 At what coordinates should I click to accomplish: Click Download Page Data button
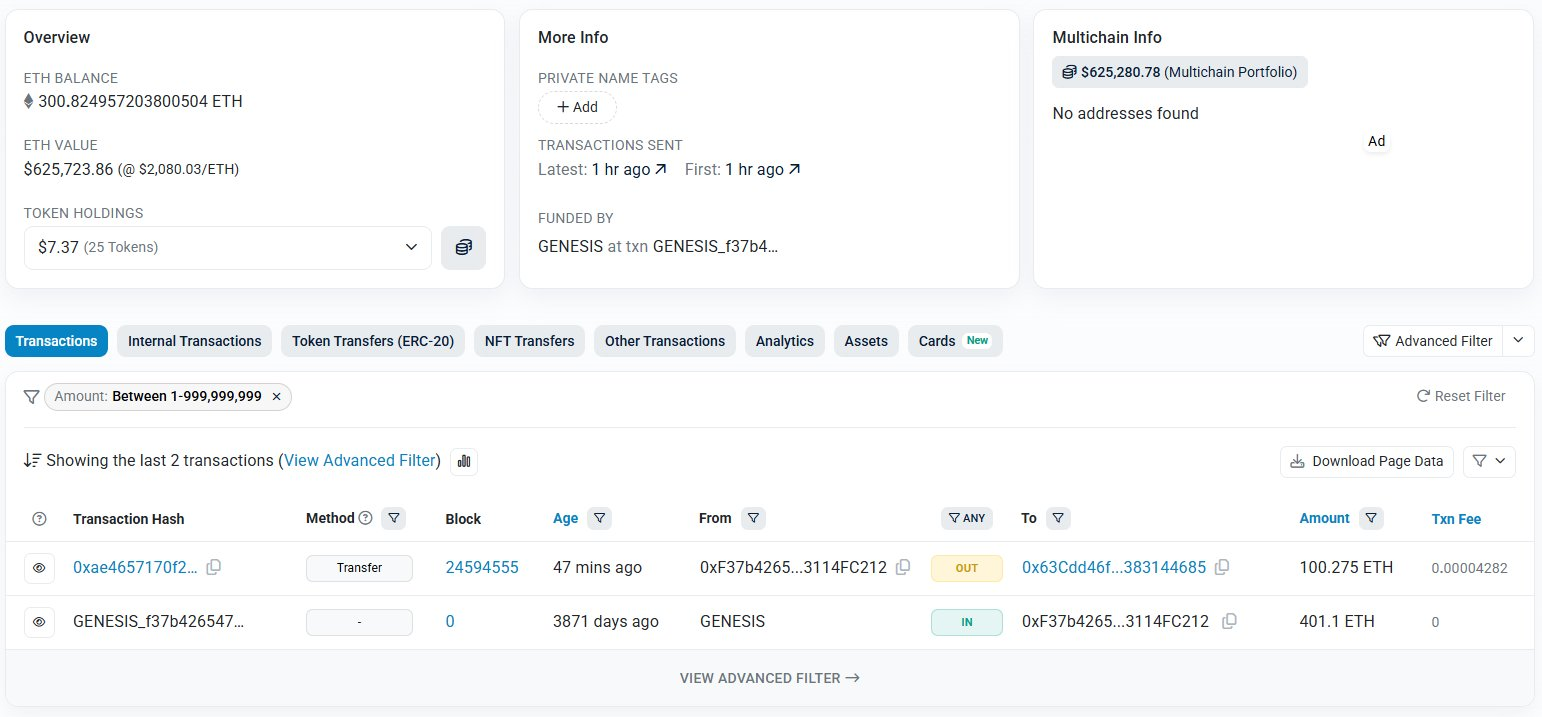(x=1366, y=461)
